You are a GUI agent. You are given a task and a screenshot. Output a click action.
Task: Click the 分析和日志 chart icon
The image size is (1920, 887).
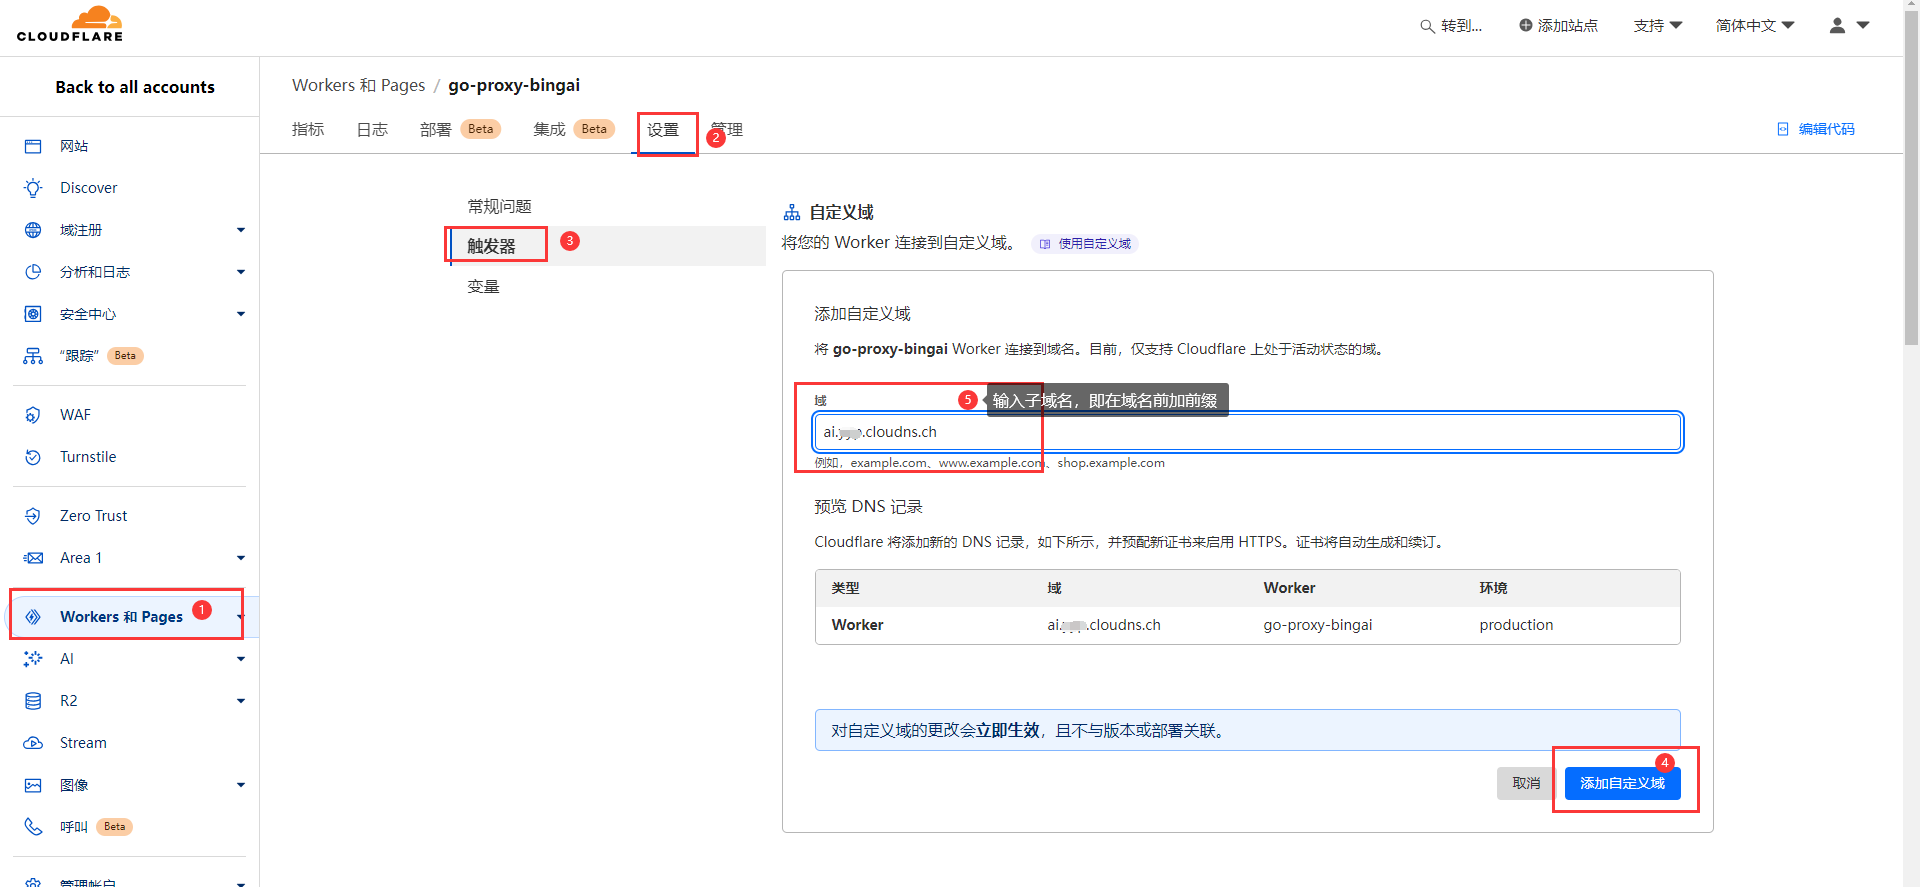point(33,272)
